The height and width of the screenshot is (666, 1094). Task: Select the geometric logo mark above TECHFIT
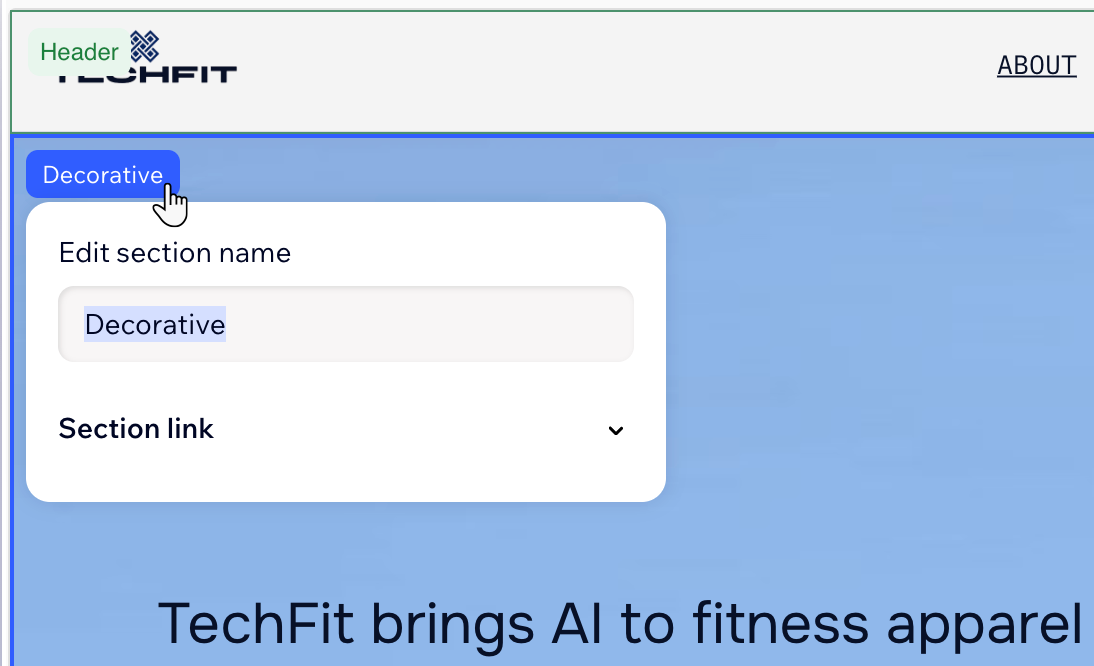coord(146,47)
